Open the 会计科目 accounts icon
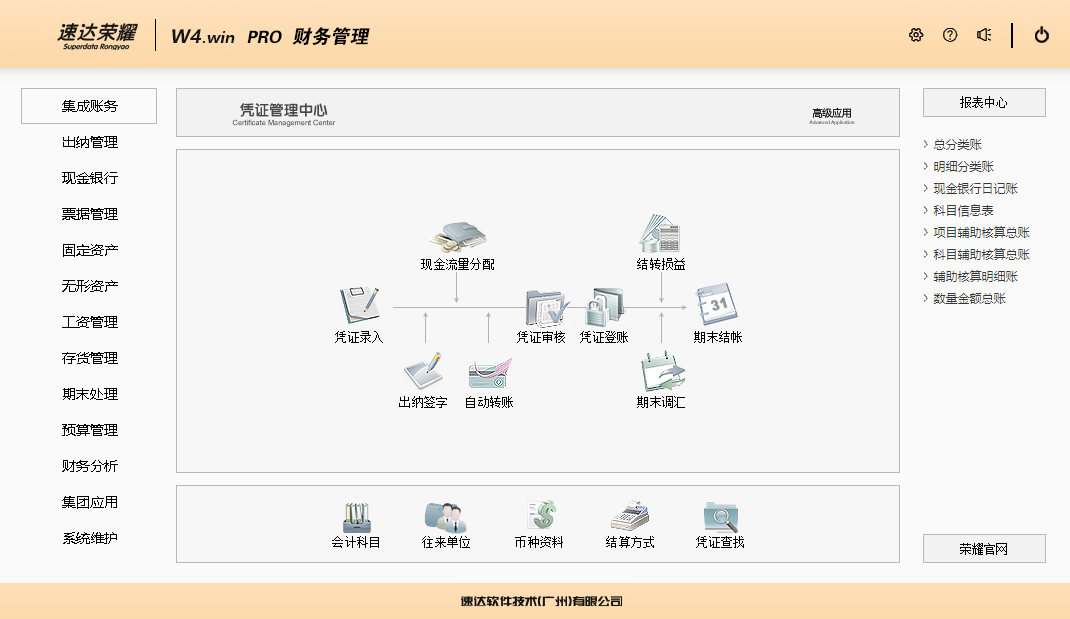The height and width of the screenshot is (619, 1070). (x=356, y=517)
